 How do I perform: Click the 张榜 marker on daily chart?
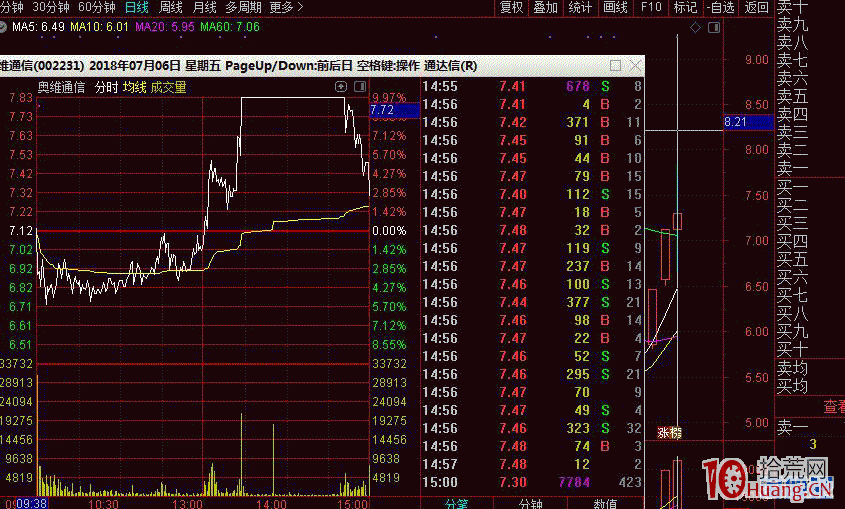[x=669, y=433]
